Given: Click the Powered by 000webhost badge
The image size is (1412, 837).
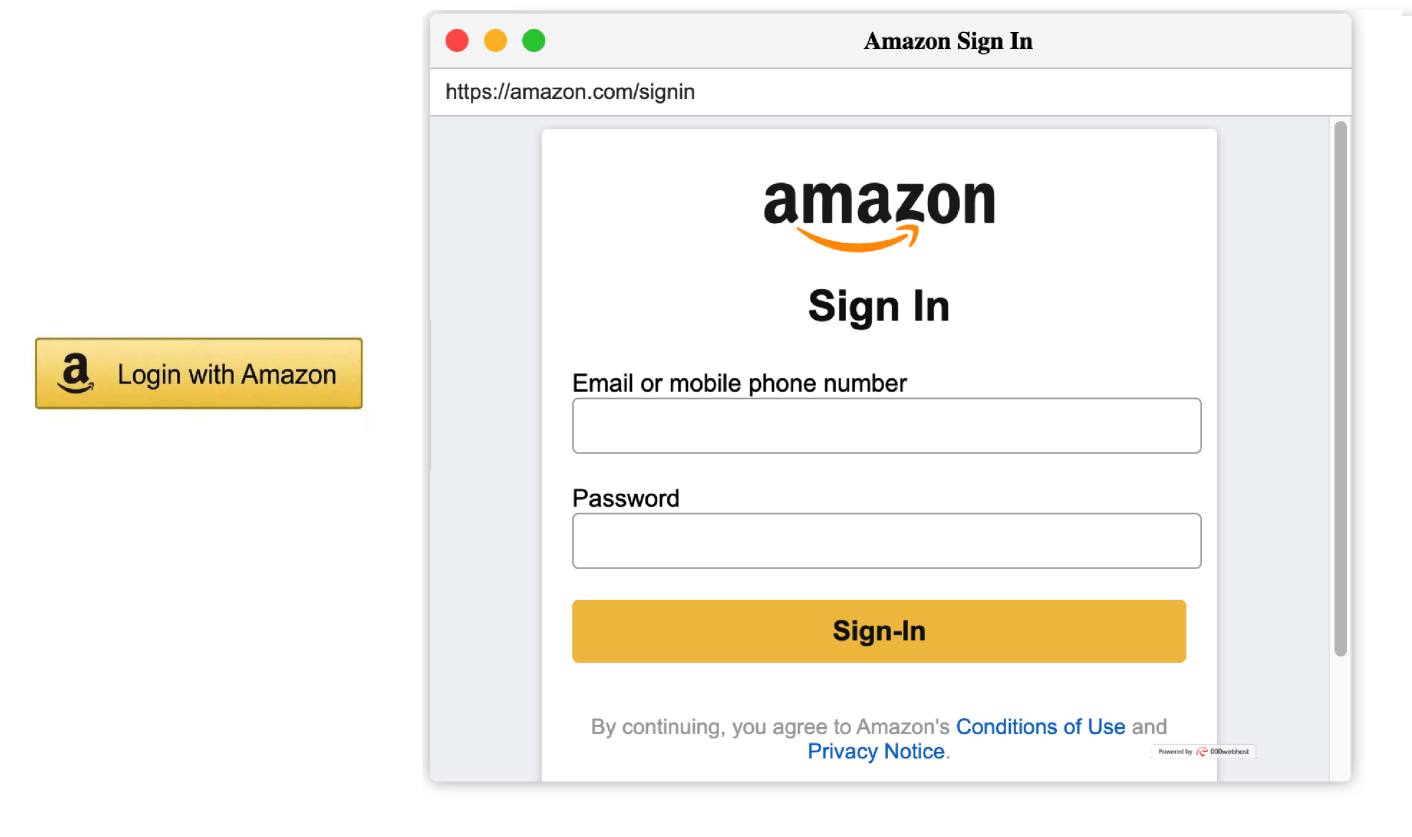Looking at the screenshot, I should tap(1203, 751).
